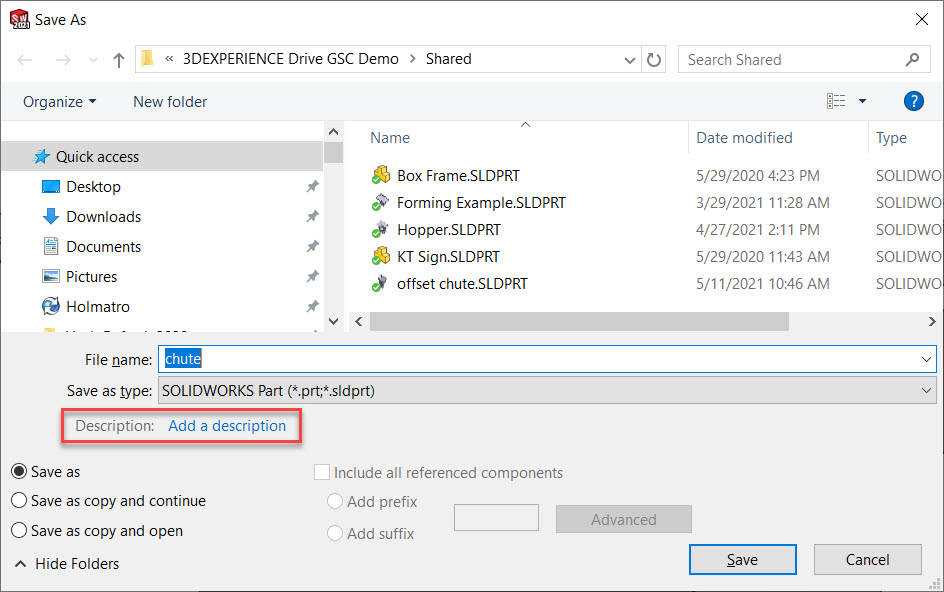Click the Holmatro shortcut icon
This screenshot has width=944, height=592.
[51, 307]
